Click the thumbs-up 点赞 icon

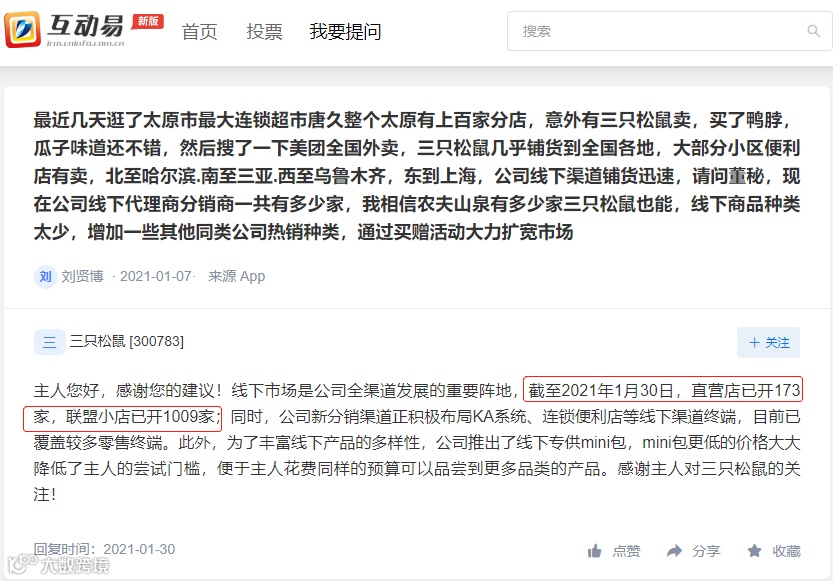coord(594,551)
